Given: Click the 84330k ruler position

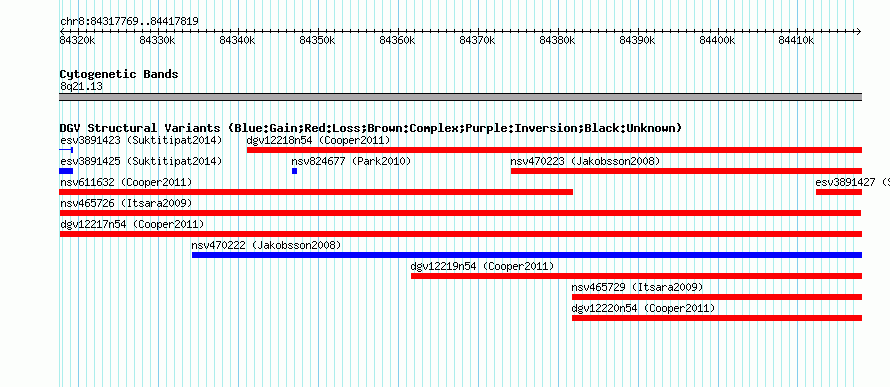Looking at the screenshot, I should [157, 40].
